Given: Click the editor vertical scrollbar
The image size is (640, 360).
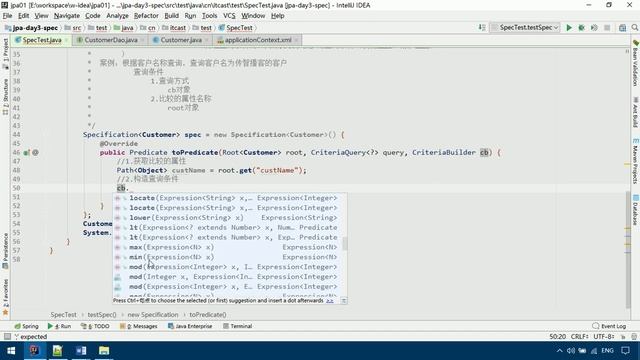Looking at the screenshot, I should [628, 250].
